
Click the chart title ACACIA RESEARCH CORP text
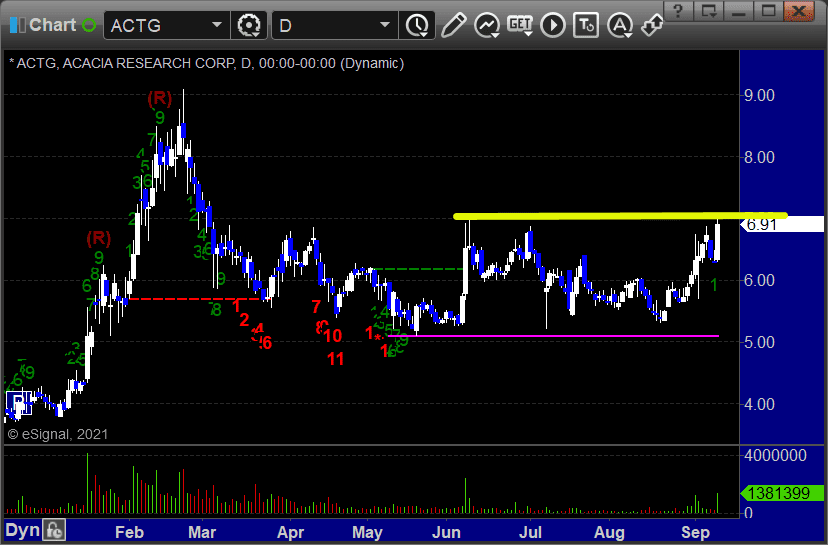pos(149,63)
